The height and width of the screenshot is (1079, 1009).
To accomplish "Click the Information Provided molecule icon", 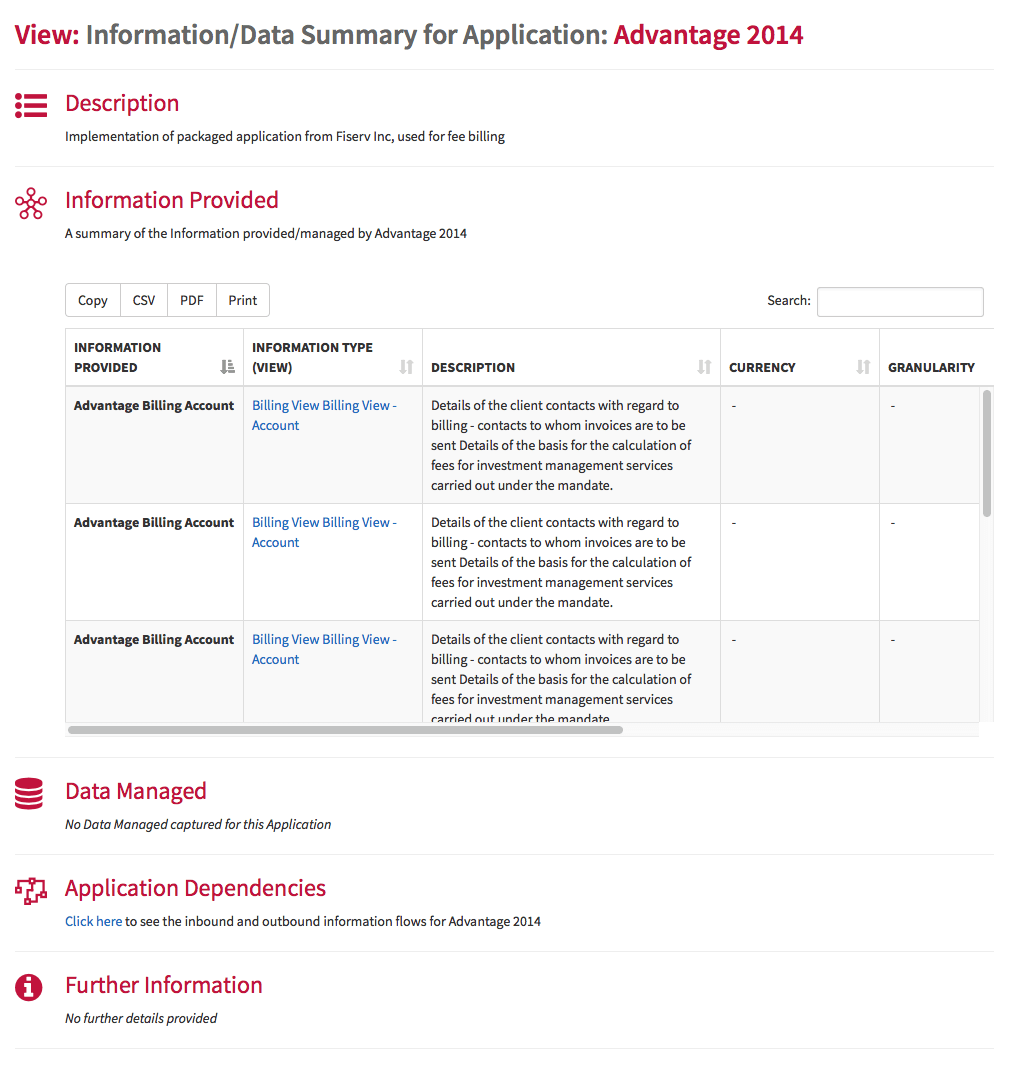I will coord(31,204).
